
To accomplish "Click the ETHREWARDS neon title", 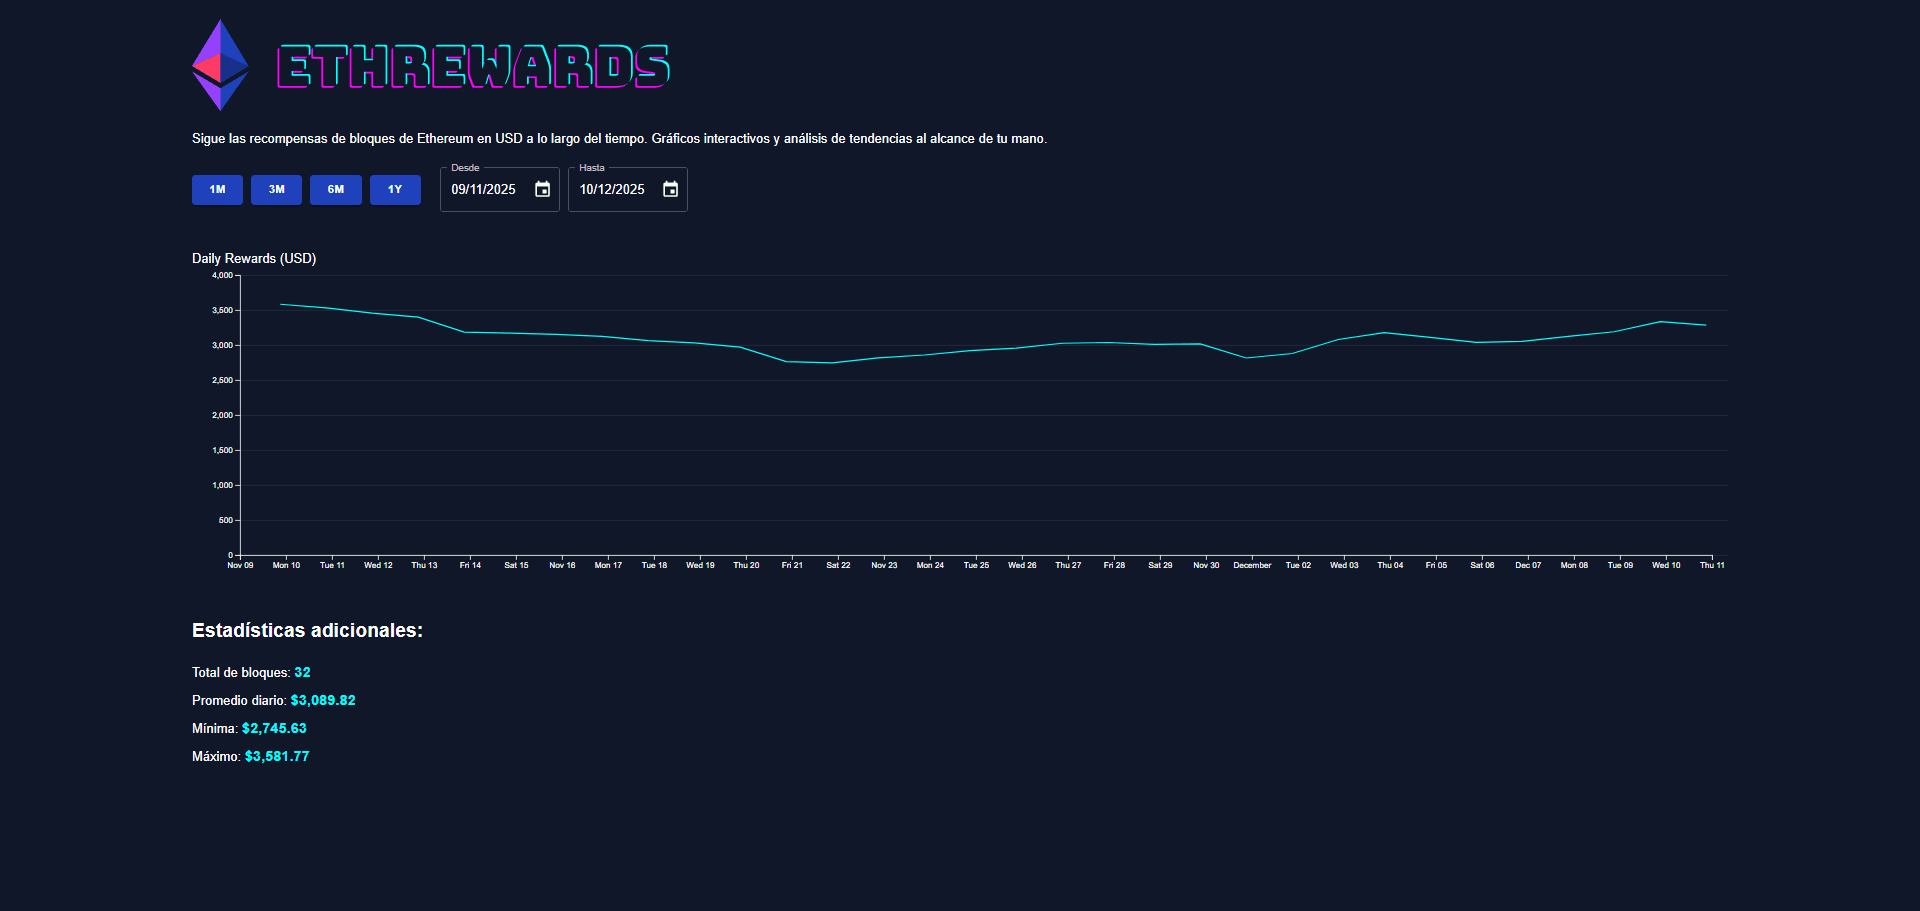I will 474,64.
